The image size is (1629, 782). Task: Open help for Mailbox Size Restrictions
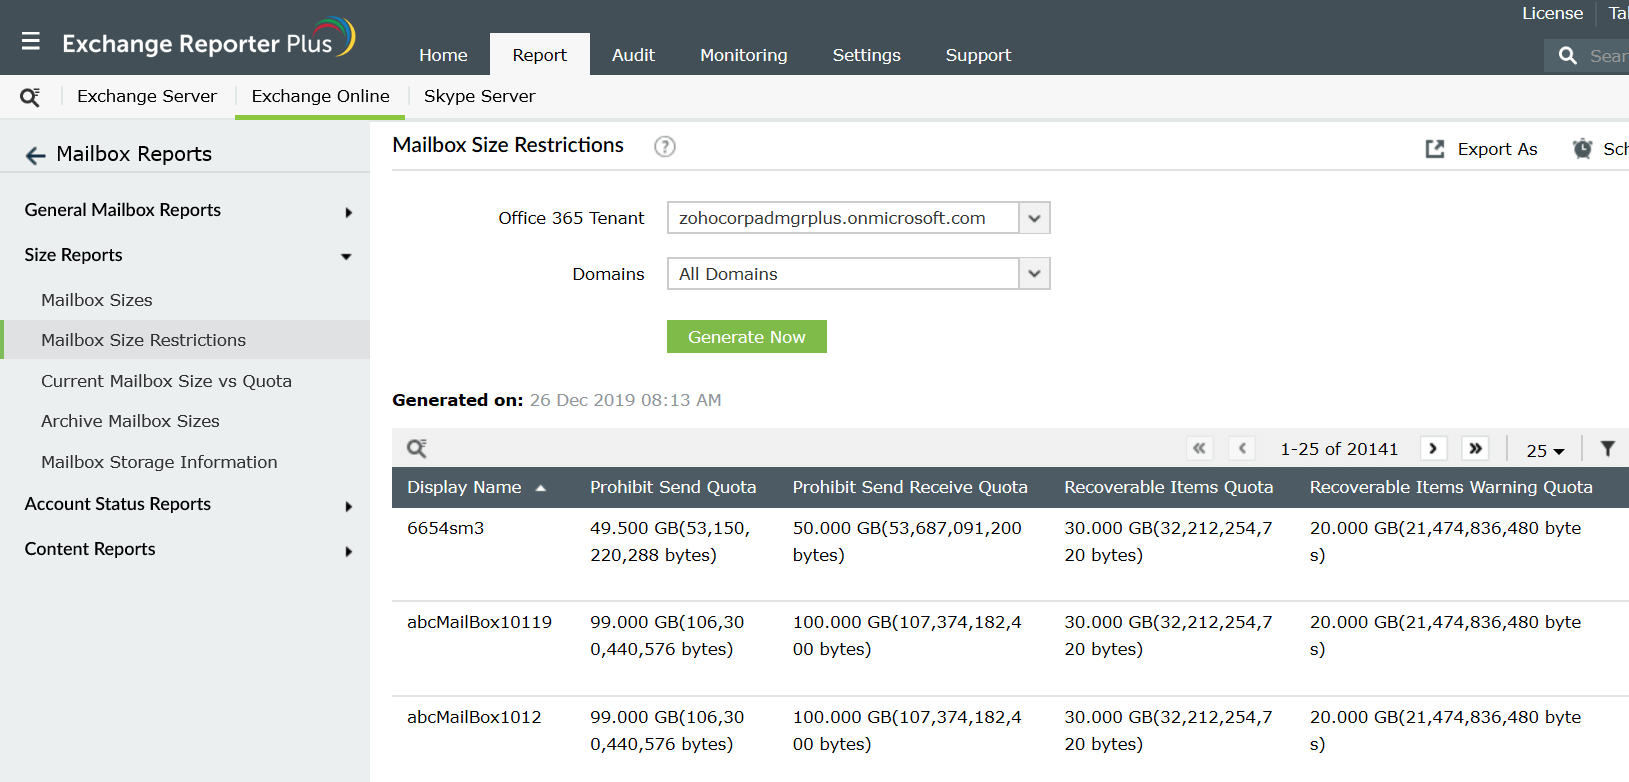tap(665, 147)
